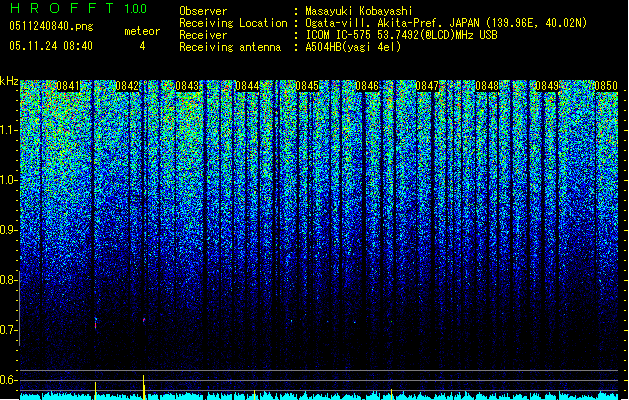This screenshot has width=629, height=400.
Task: Click the red meteor echo after 0841
Action: tap(95, 324)
